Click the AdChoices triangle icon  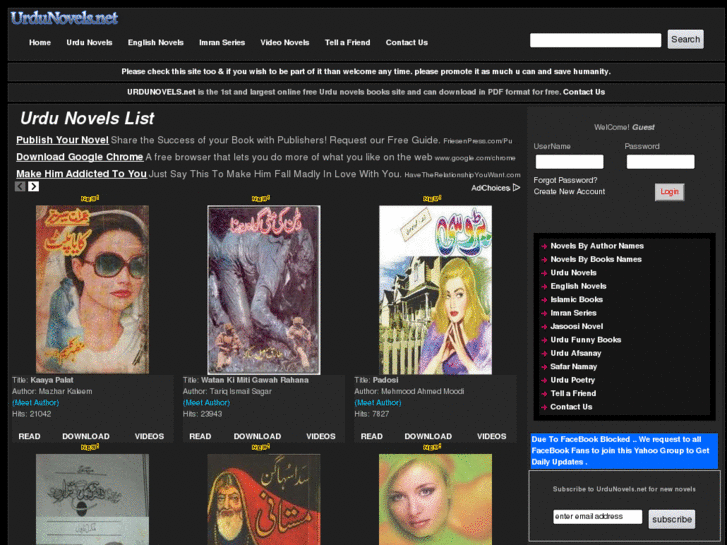(x=517, y=188)
